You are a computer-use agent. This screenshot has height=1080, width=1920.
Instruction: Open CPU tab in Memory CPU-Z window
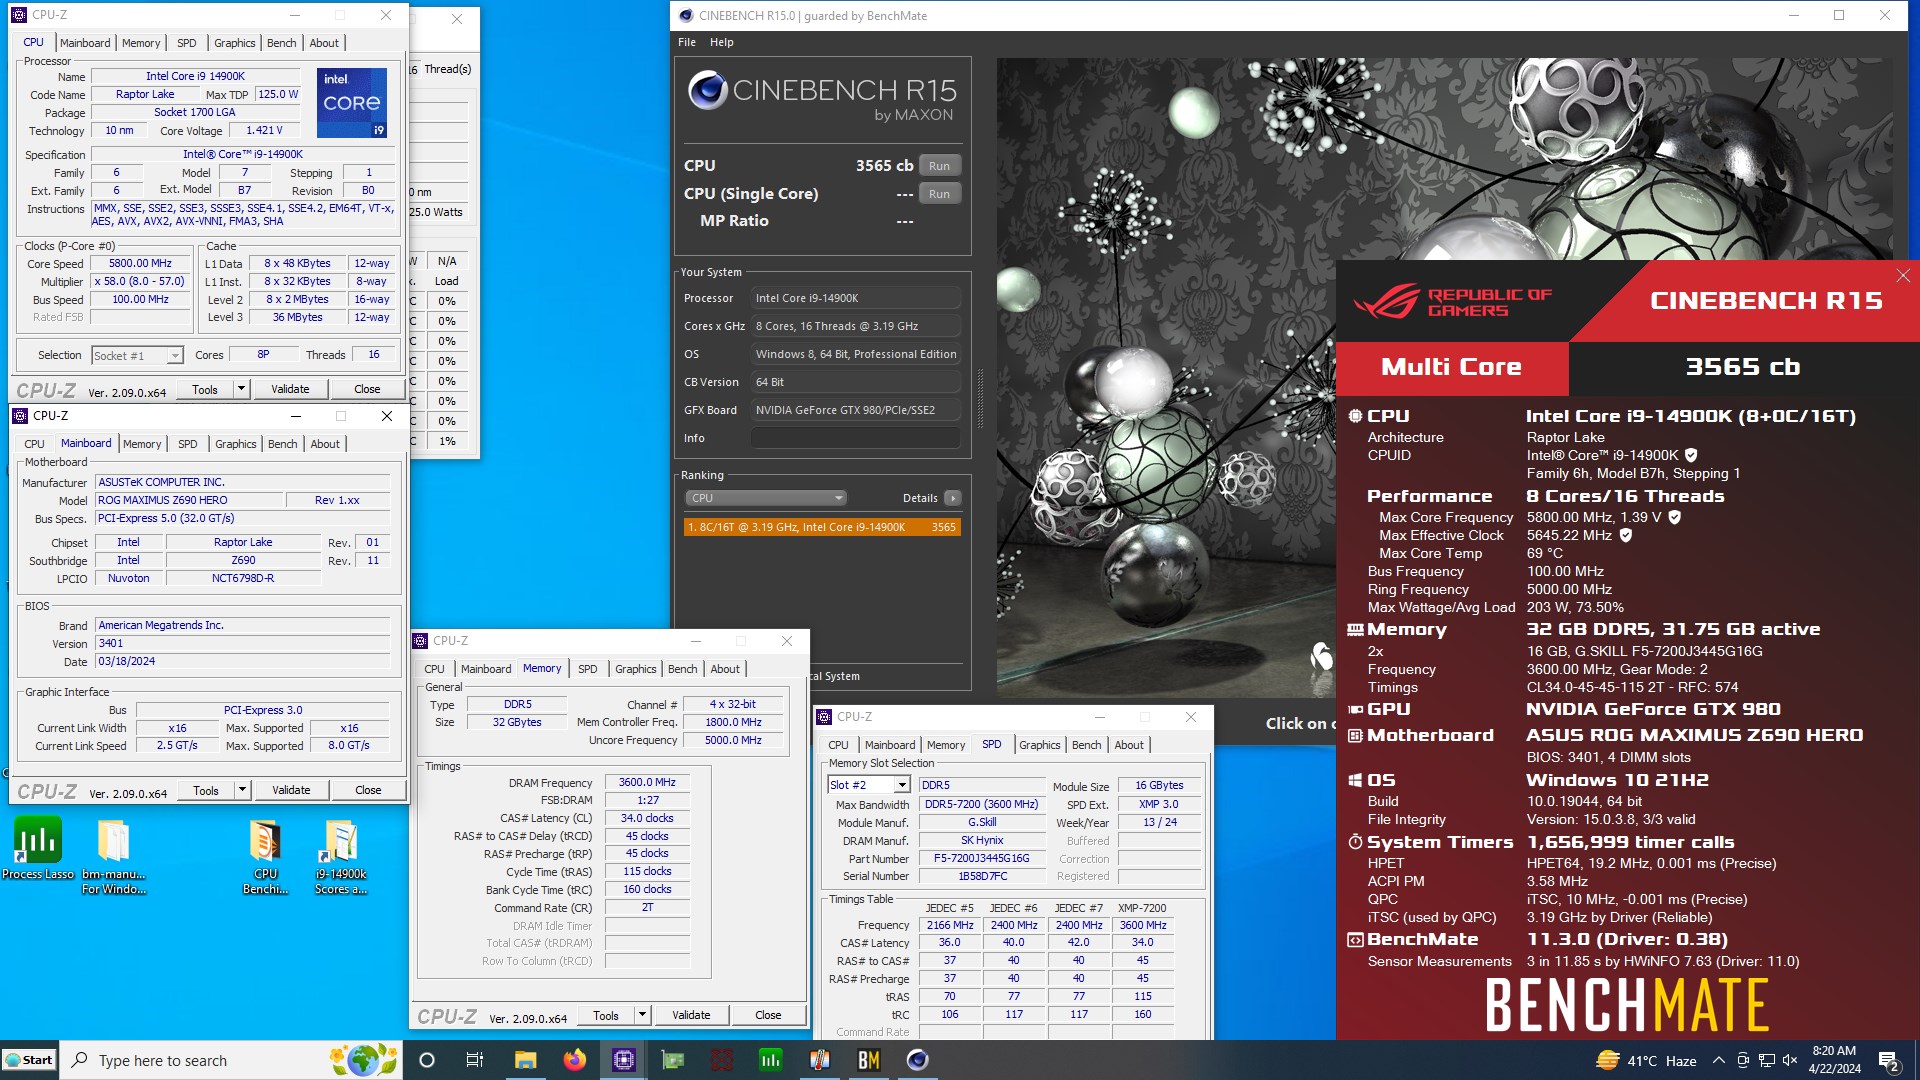(x=434, y=669)
